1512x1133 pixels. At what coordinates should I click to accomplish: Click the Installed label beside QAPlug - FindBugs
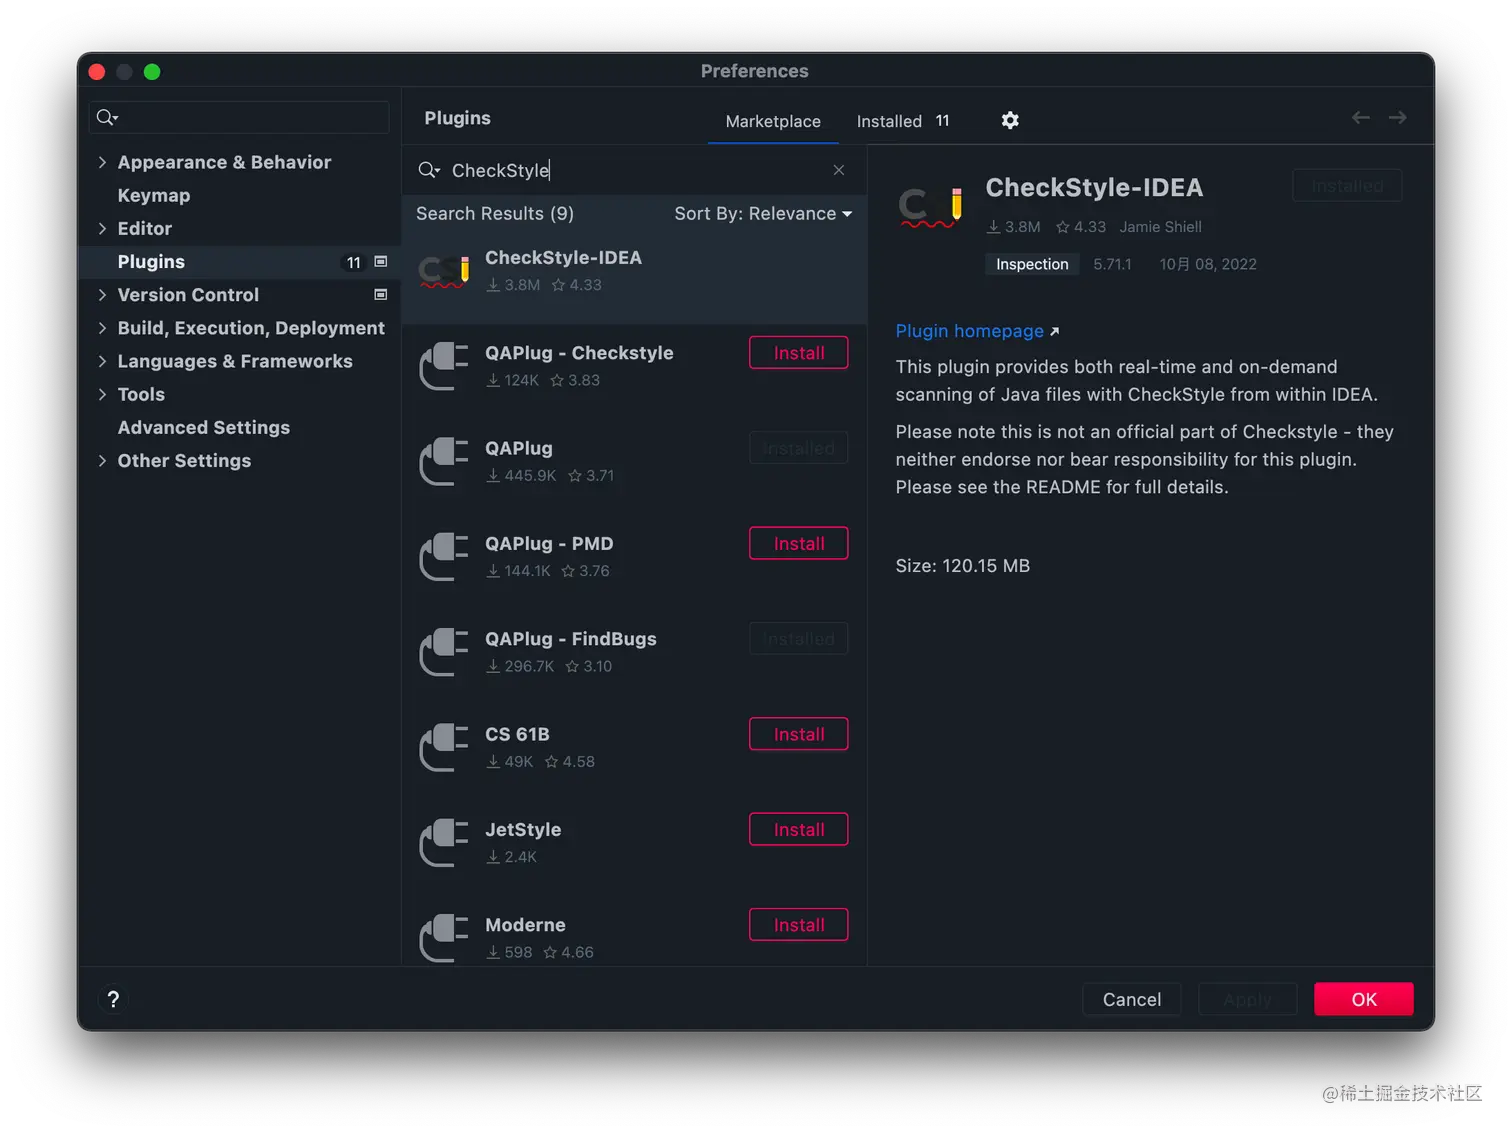799,639
